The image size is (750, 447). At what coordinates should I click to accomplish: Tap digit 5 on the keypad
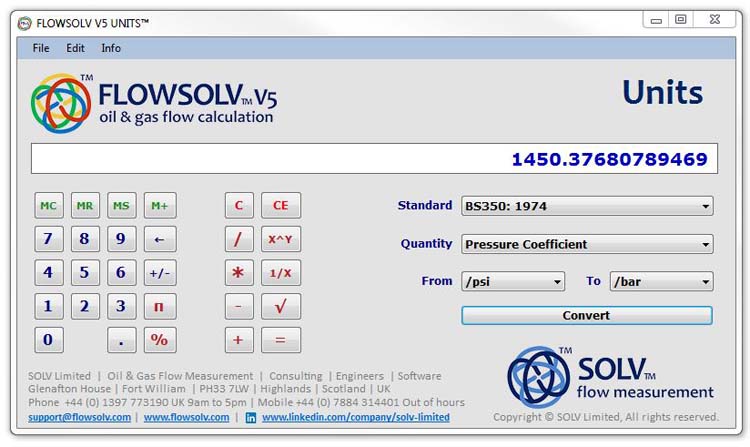85,273
